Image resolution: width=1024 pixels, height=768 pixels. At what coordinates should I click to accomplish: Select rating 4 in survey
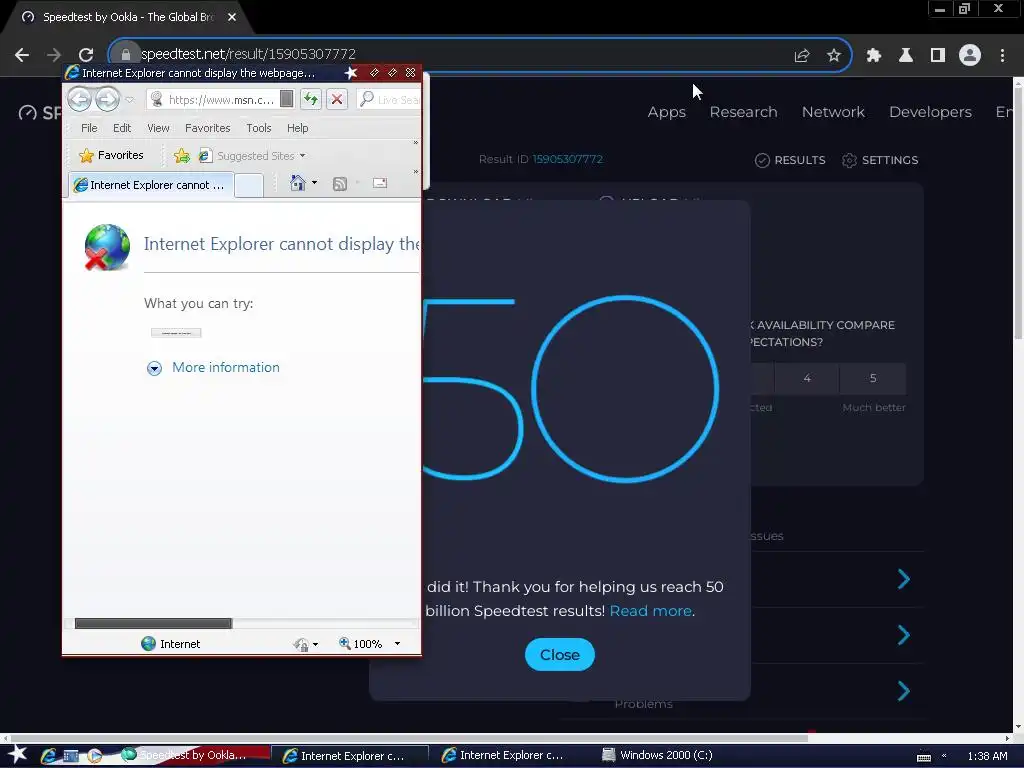[807, 378]
